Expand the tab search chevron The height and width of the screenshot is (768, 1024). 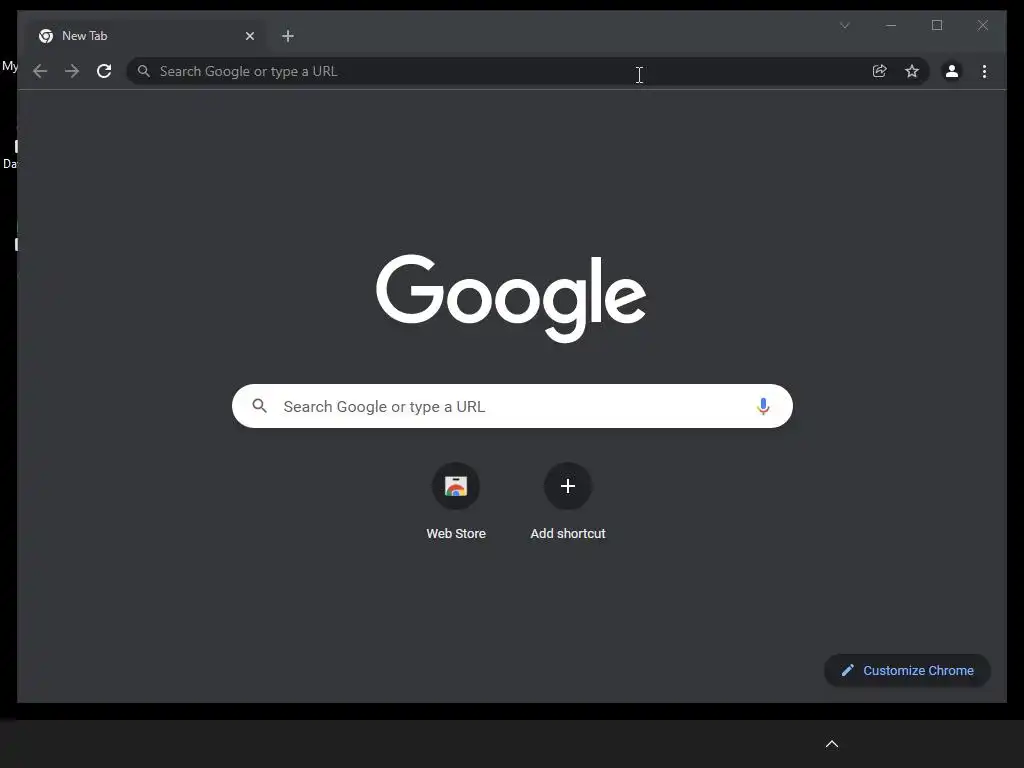(844, 25)
